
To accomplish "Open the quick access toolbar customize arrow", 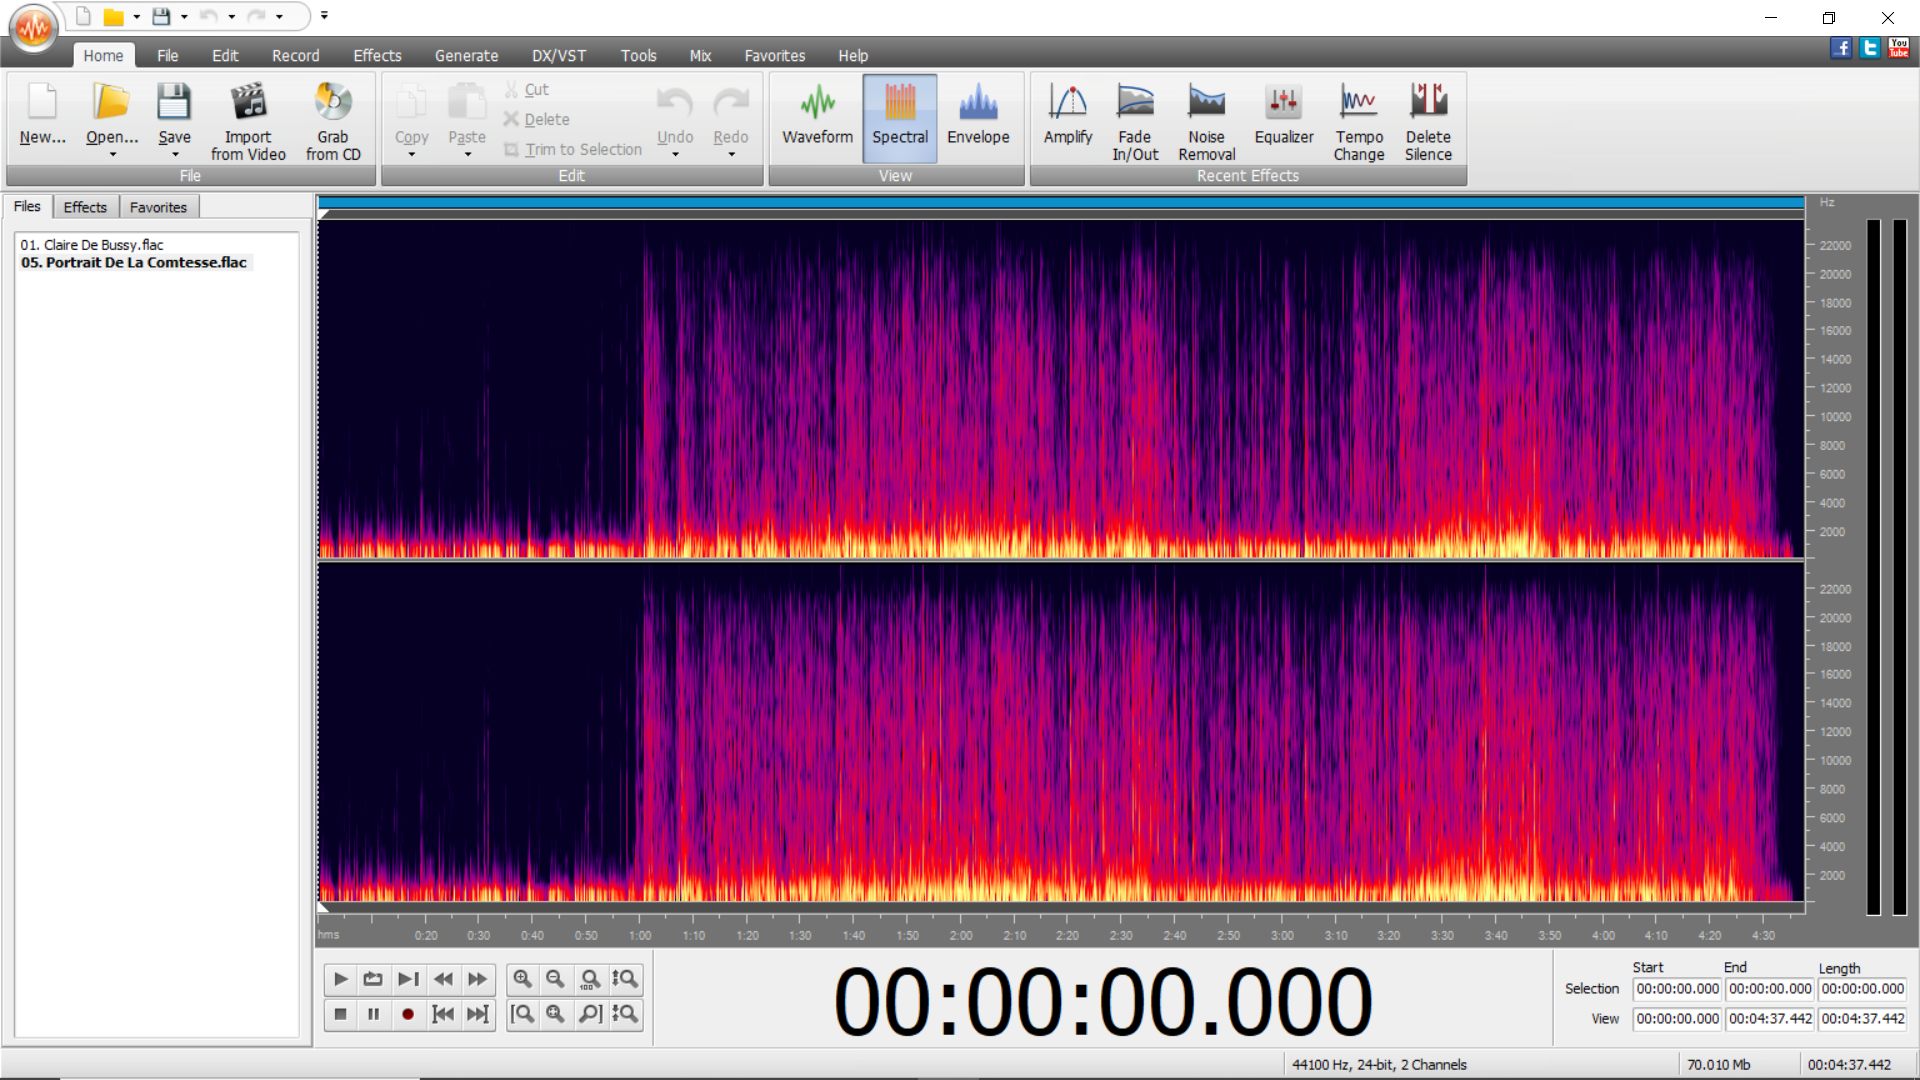I will [324, 16].
